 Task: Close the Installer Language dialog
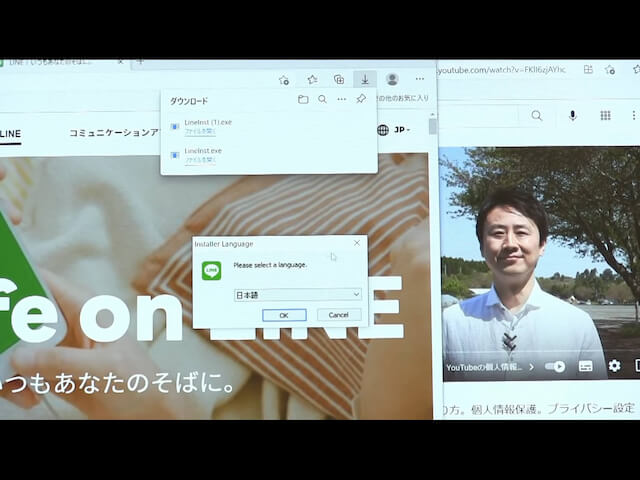pos(357,243)
